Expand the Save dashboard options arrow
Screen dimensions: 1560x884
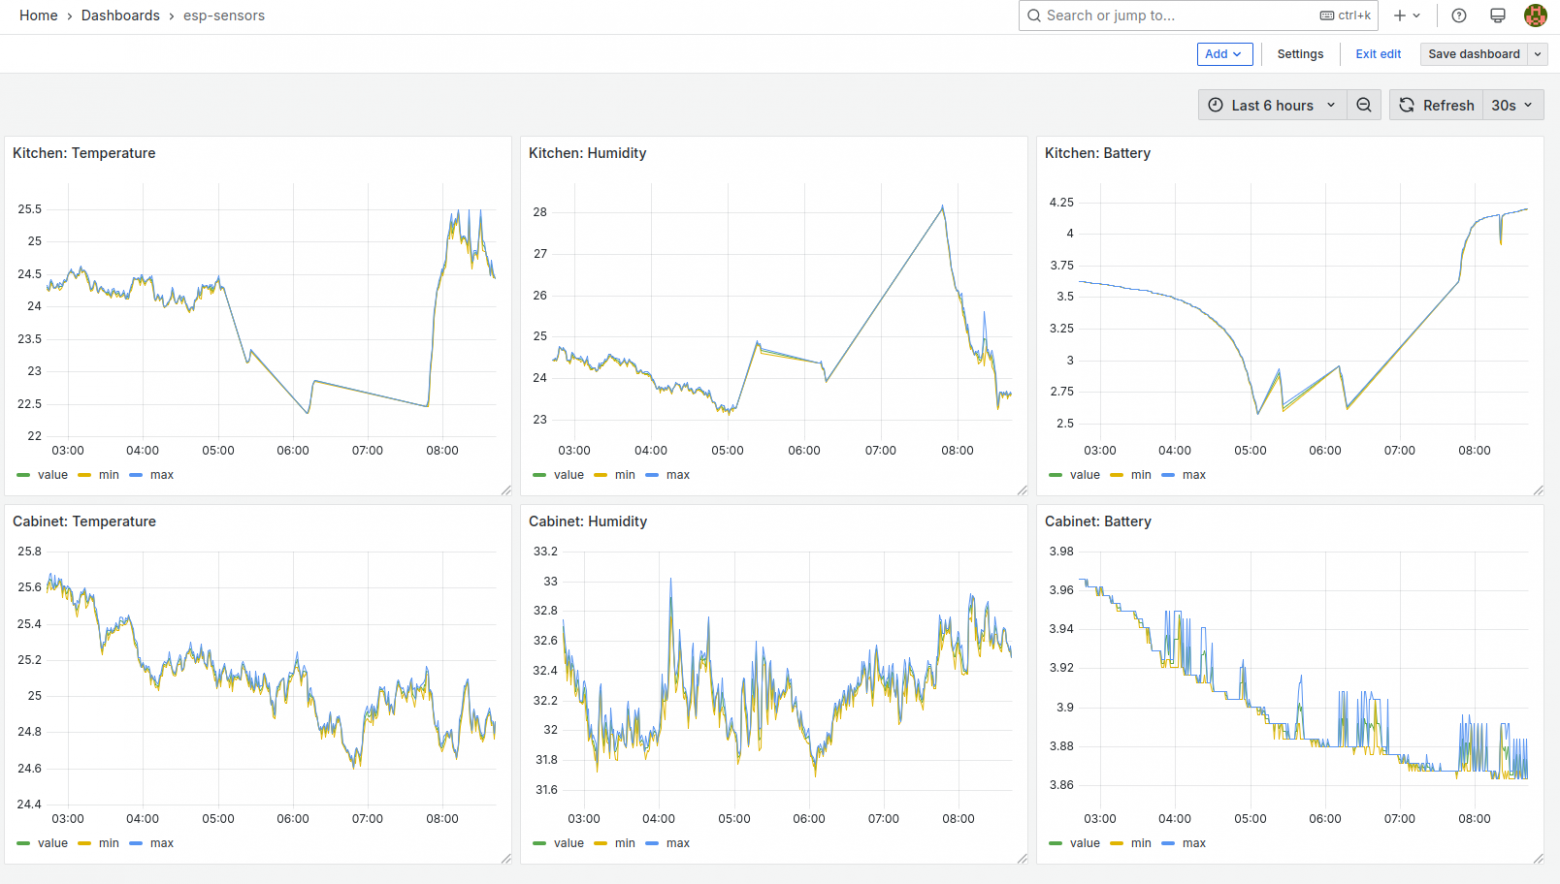(1538, 54)
